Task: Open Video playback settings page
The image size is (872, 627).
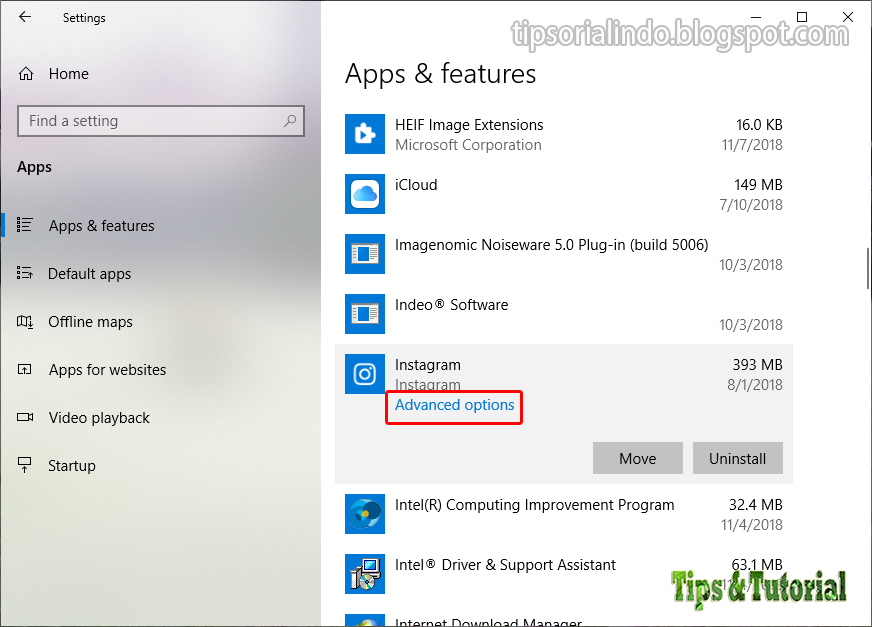Action: pyautogui.click(x=99, y=418)
